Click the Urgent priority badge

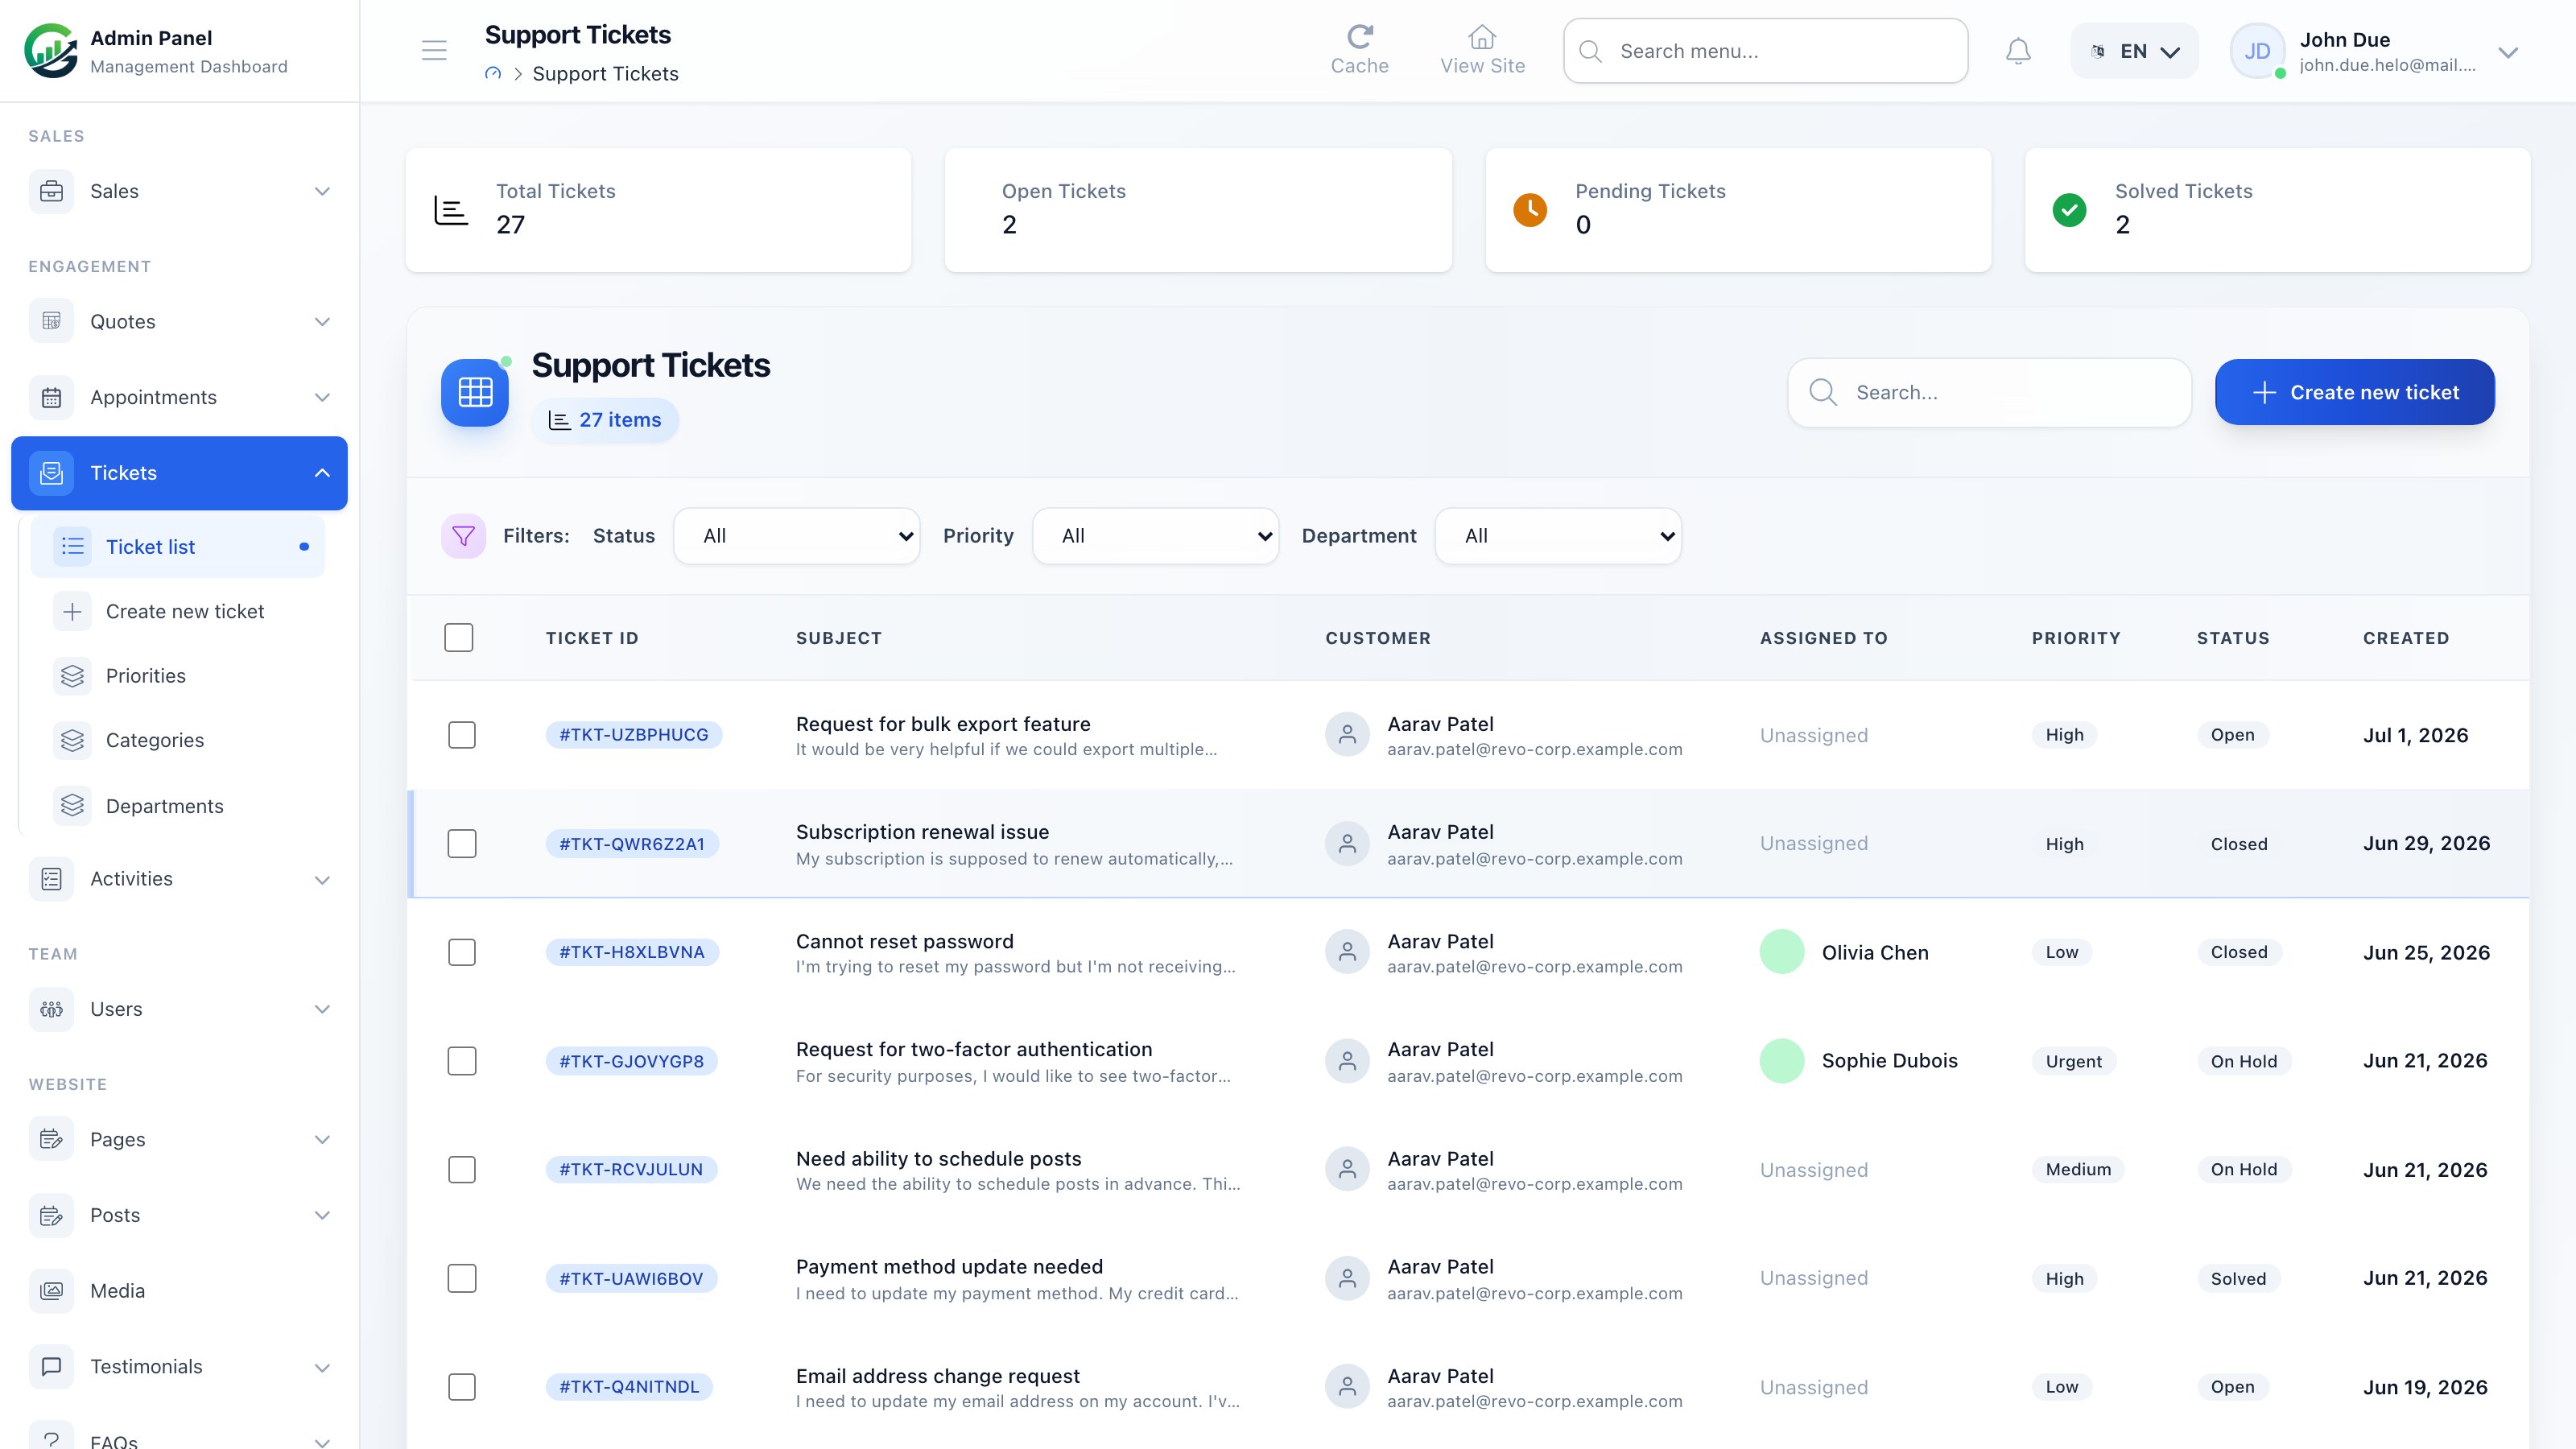click(x=2073, y=1061)
